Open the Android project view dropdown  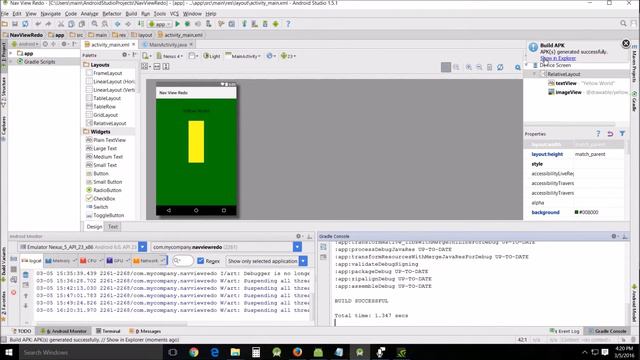[25, 44]
